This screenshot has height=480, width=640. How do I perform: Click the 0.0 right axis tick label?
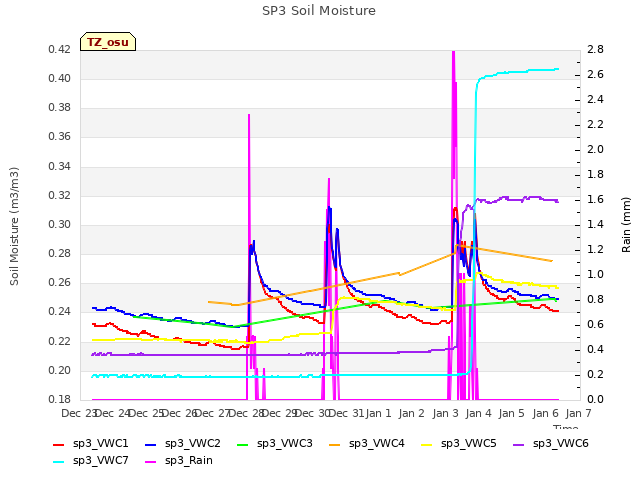595,399
